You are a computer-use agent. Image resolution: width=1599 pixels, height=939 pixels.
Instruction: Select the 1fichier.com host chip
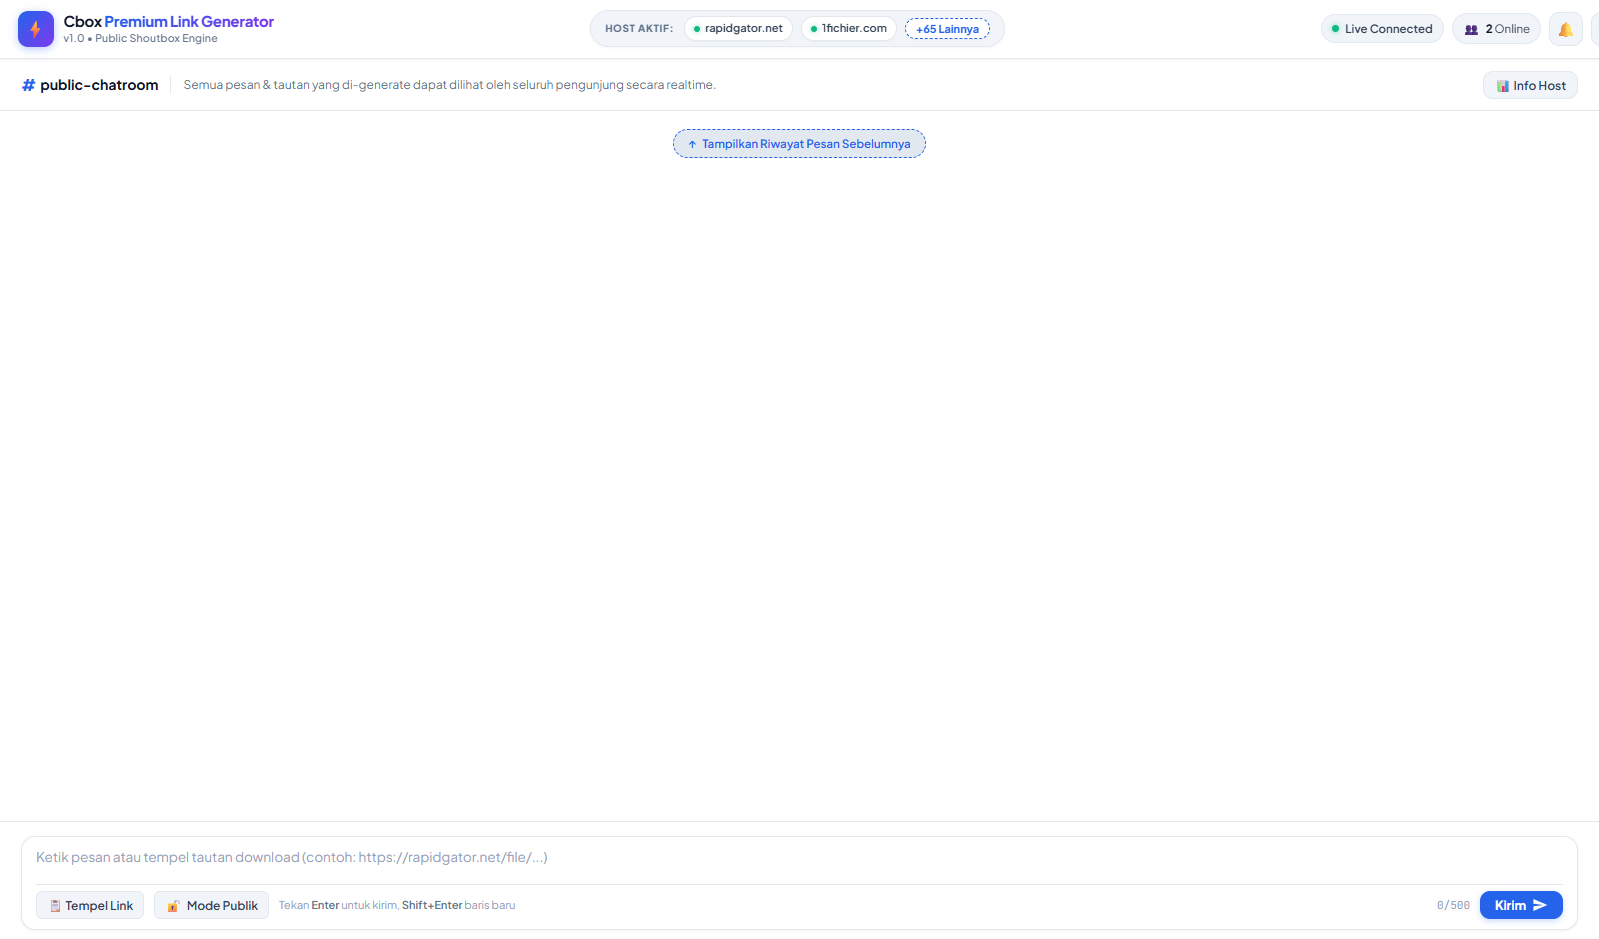tap(849, 29)
